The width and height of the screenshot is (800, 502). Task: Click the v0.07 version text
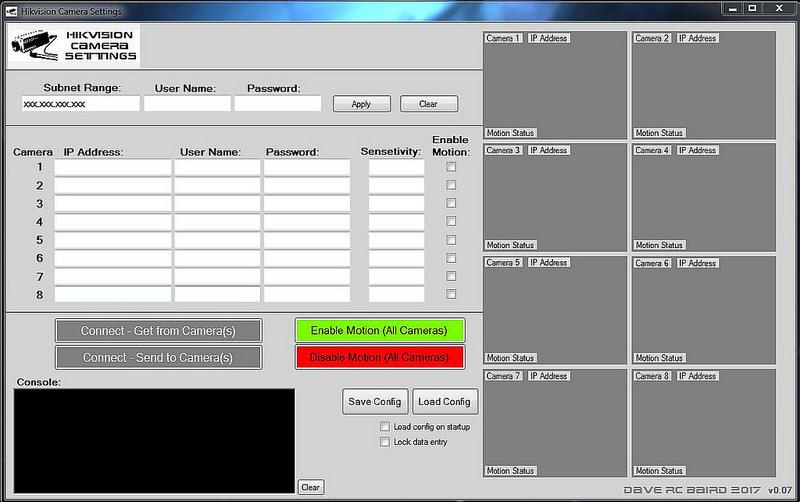(x=780, y=490)
